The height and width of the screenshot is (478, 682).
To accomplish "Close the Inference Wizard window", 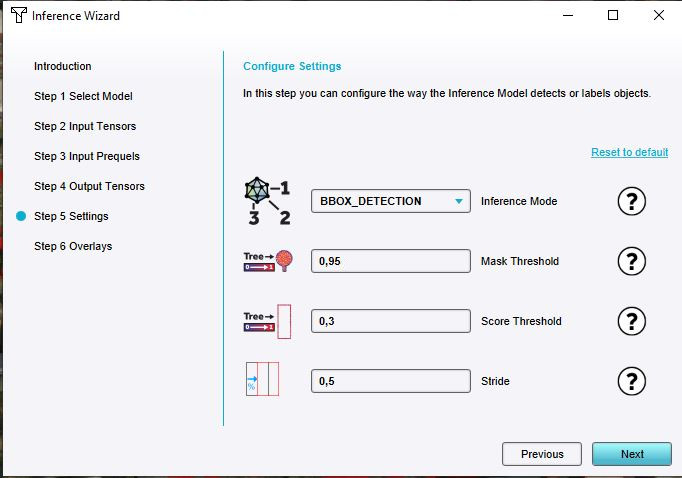I will pyautogui.click(x=659, y=15).
